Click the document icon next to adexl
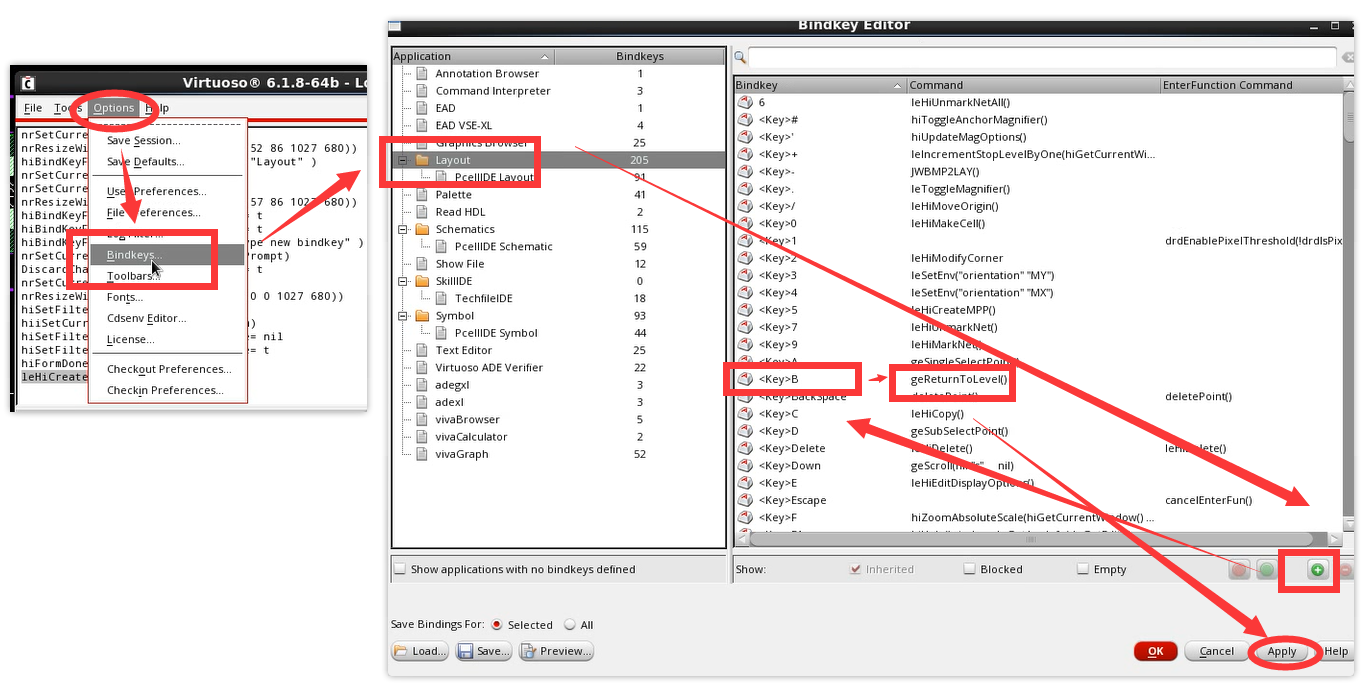The width and height of the screenshot is (1366, 683). (x=421, y=402)
